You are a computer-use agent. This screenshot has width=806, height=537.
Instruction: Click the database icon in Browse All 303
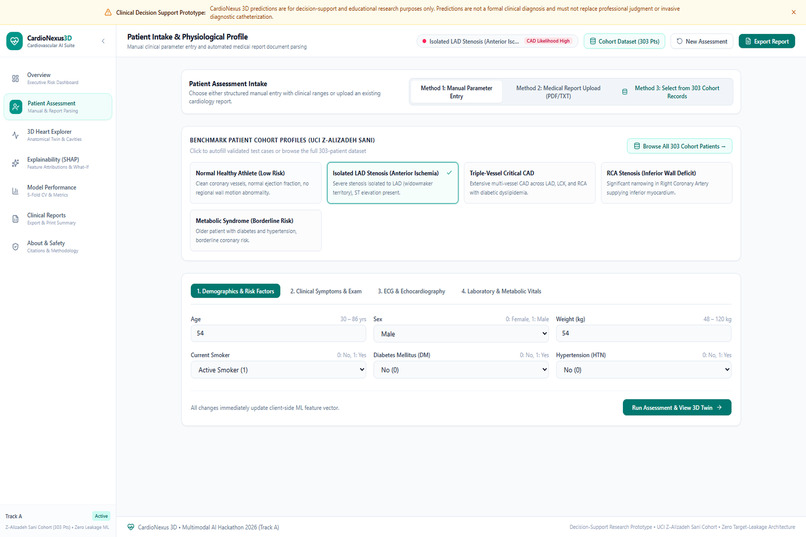(636, 146)
